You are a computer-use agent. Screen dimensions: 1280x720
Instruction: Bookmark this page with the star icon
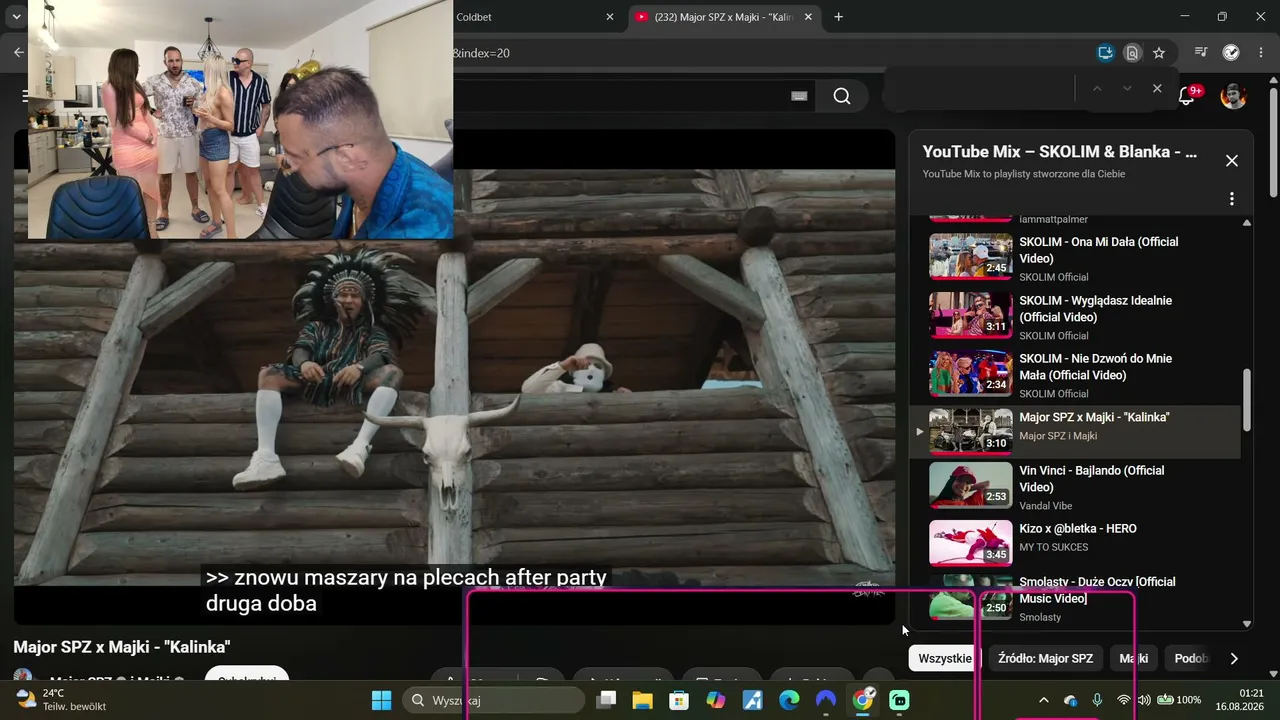click(x=1159, y=53)
